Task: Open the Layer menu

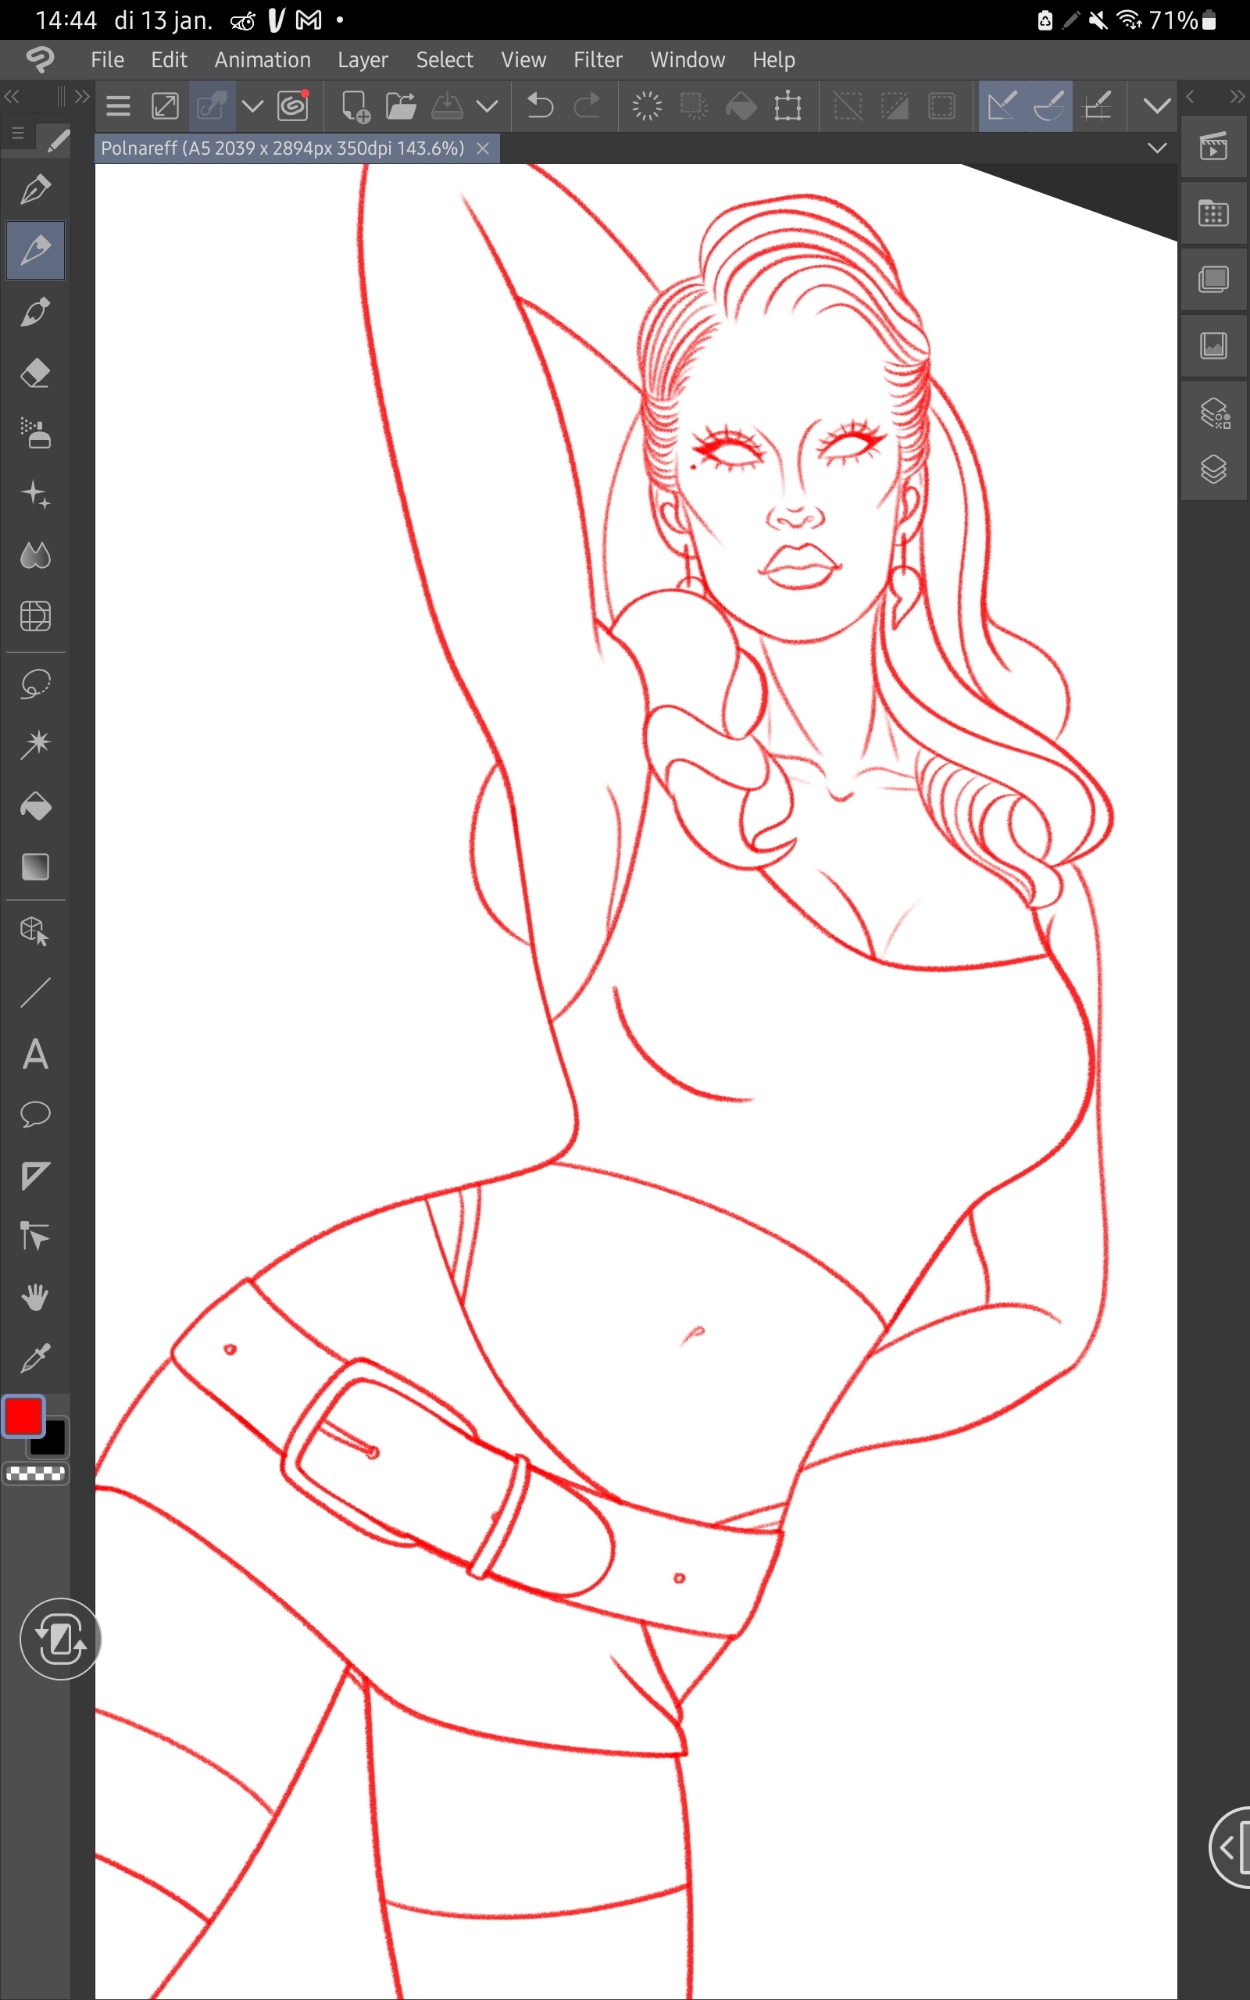Action: coord(362,60)
